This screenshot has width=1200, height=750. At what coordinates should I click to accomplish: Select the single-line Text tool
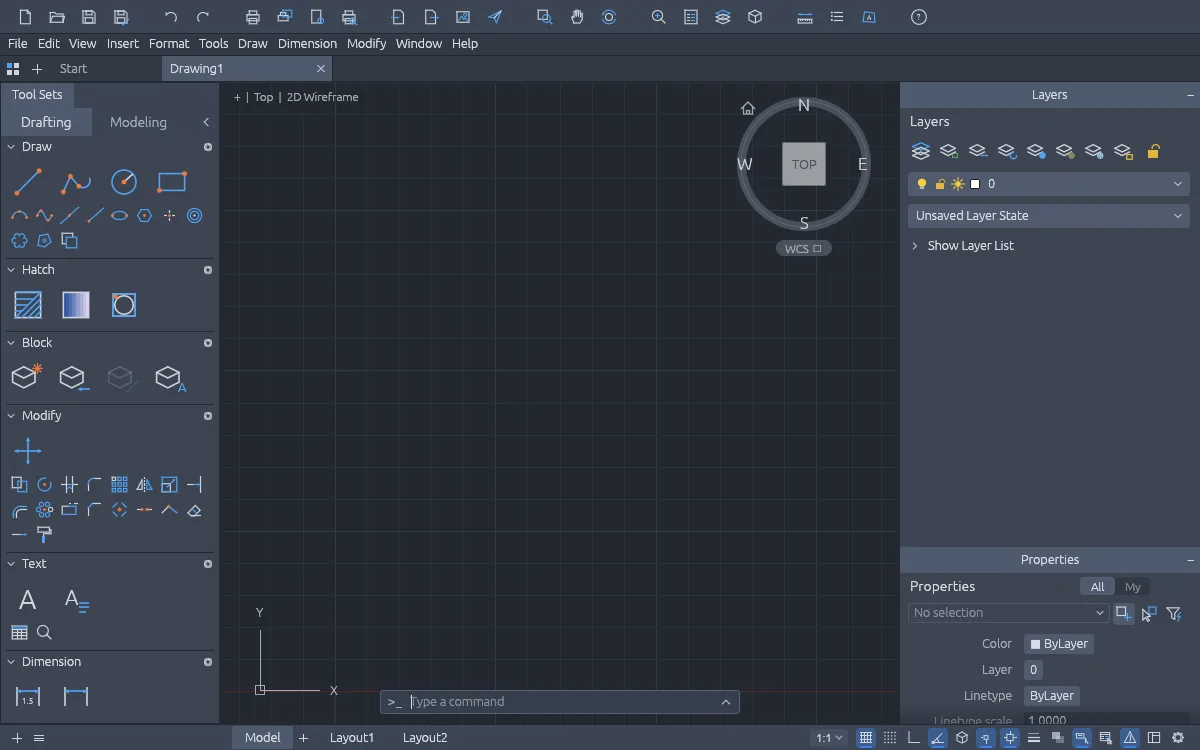pyautogui.click(x=28, y=600)
